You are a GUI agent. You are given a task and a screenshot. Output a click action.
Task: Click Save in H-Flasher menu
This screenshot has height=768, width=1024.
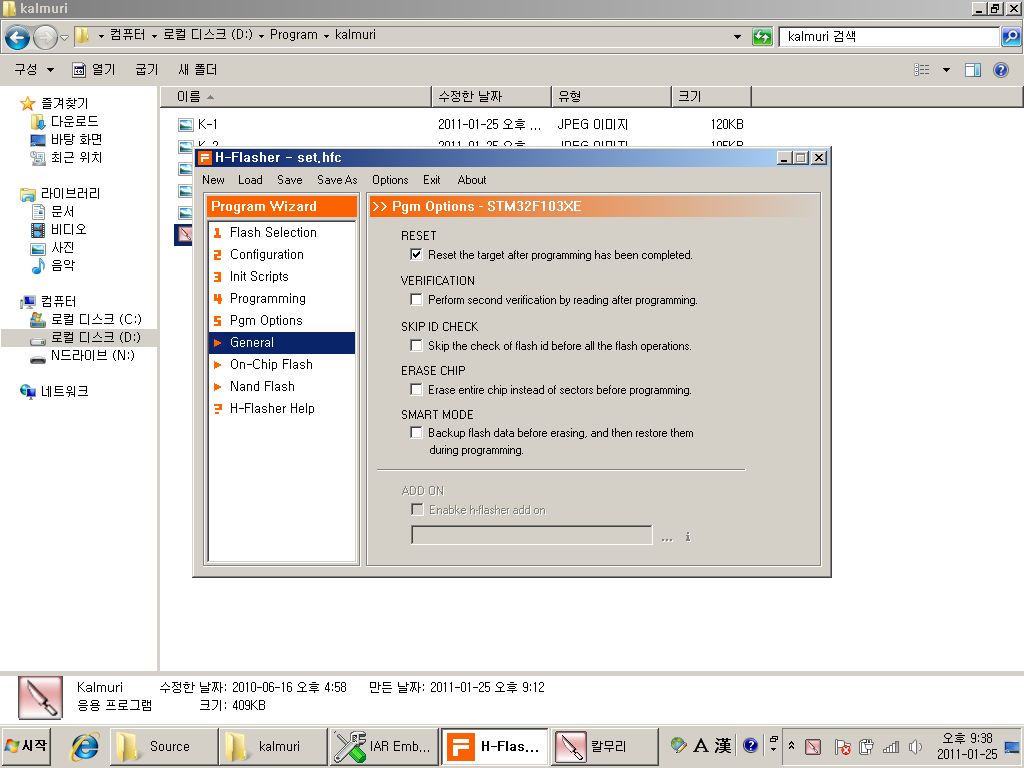(289, 180)
